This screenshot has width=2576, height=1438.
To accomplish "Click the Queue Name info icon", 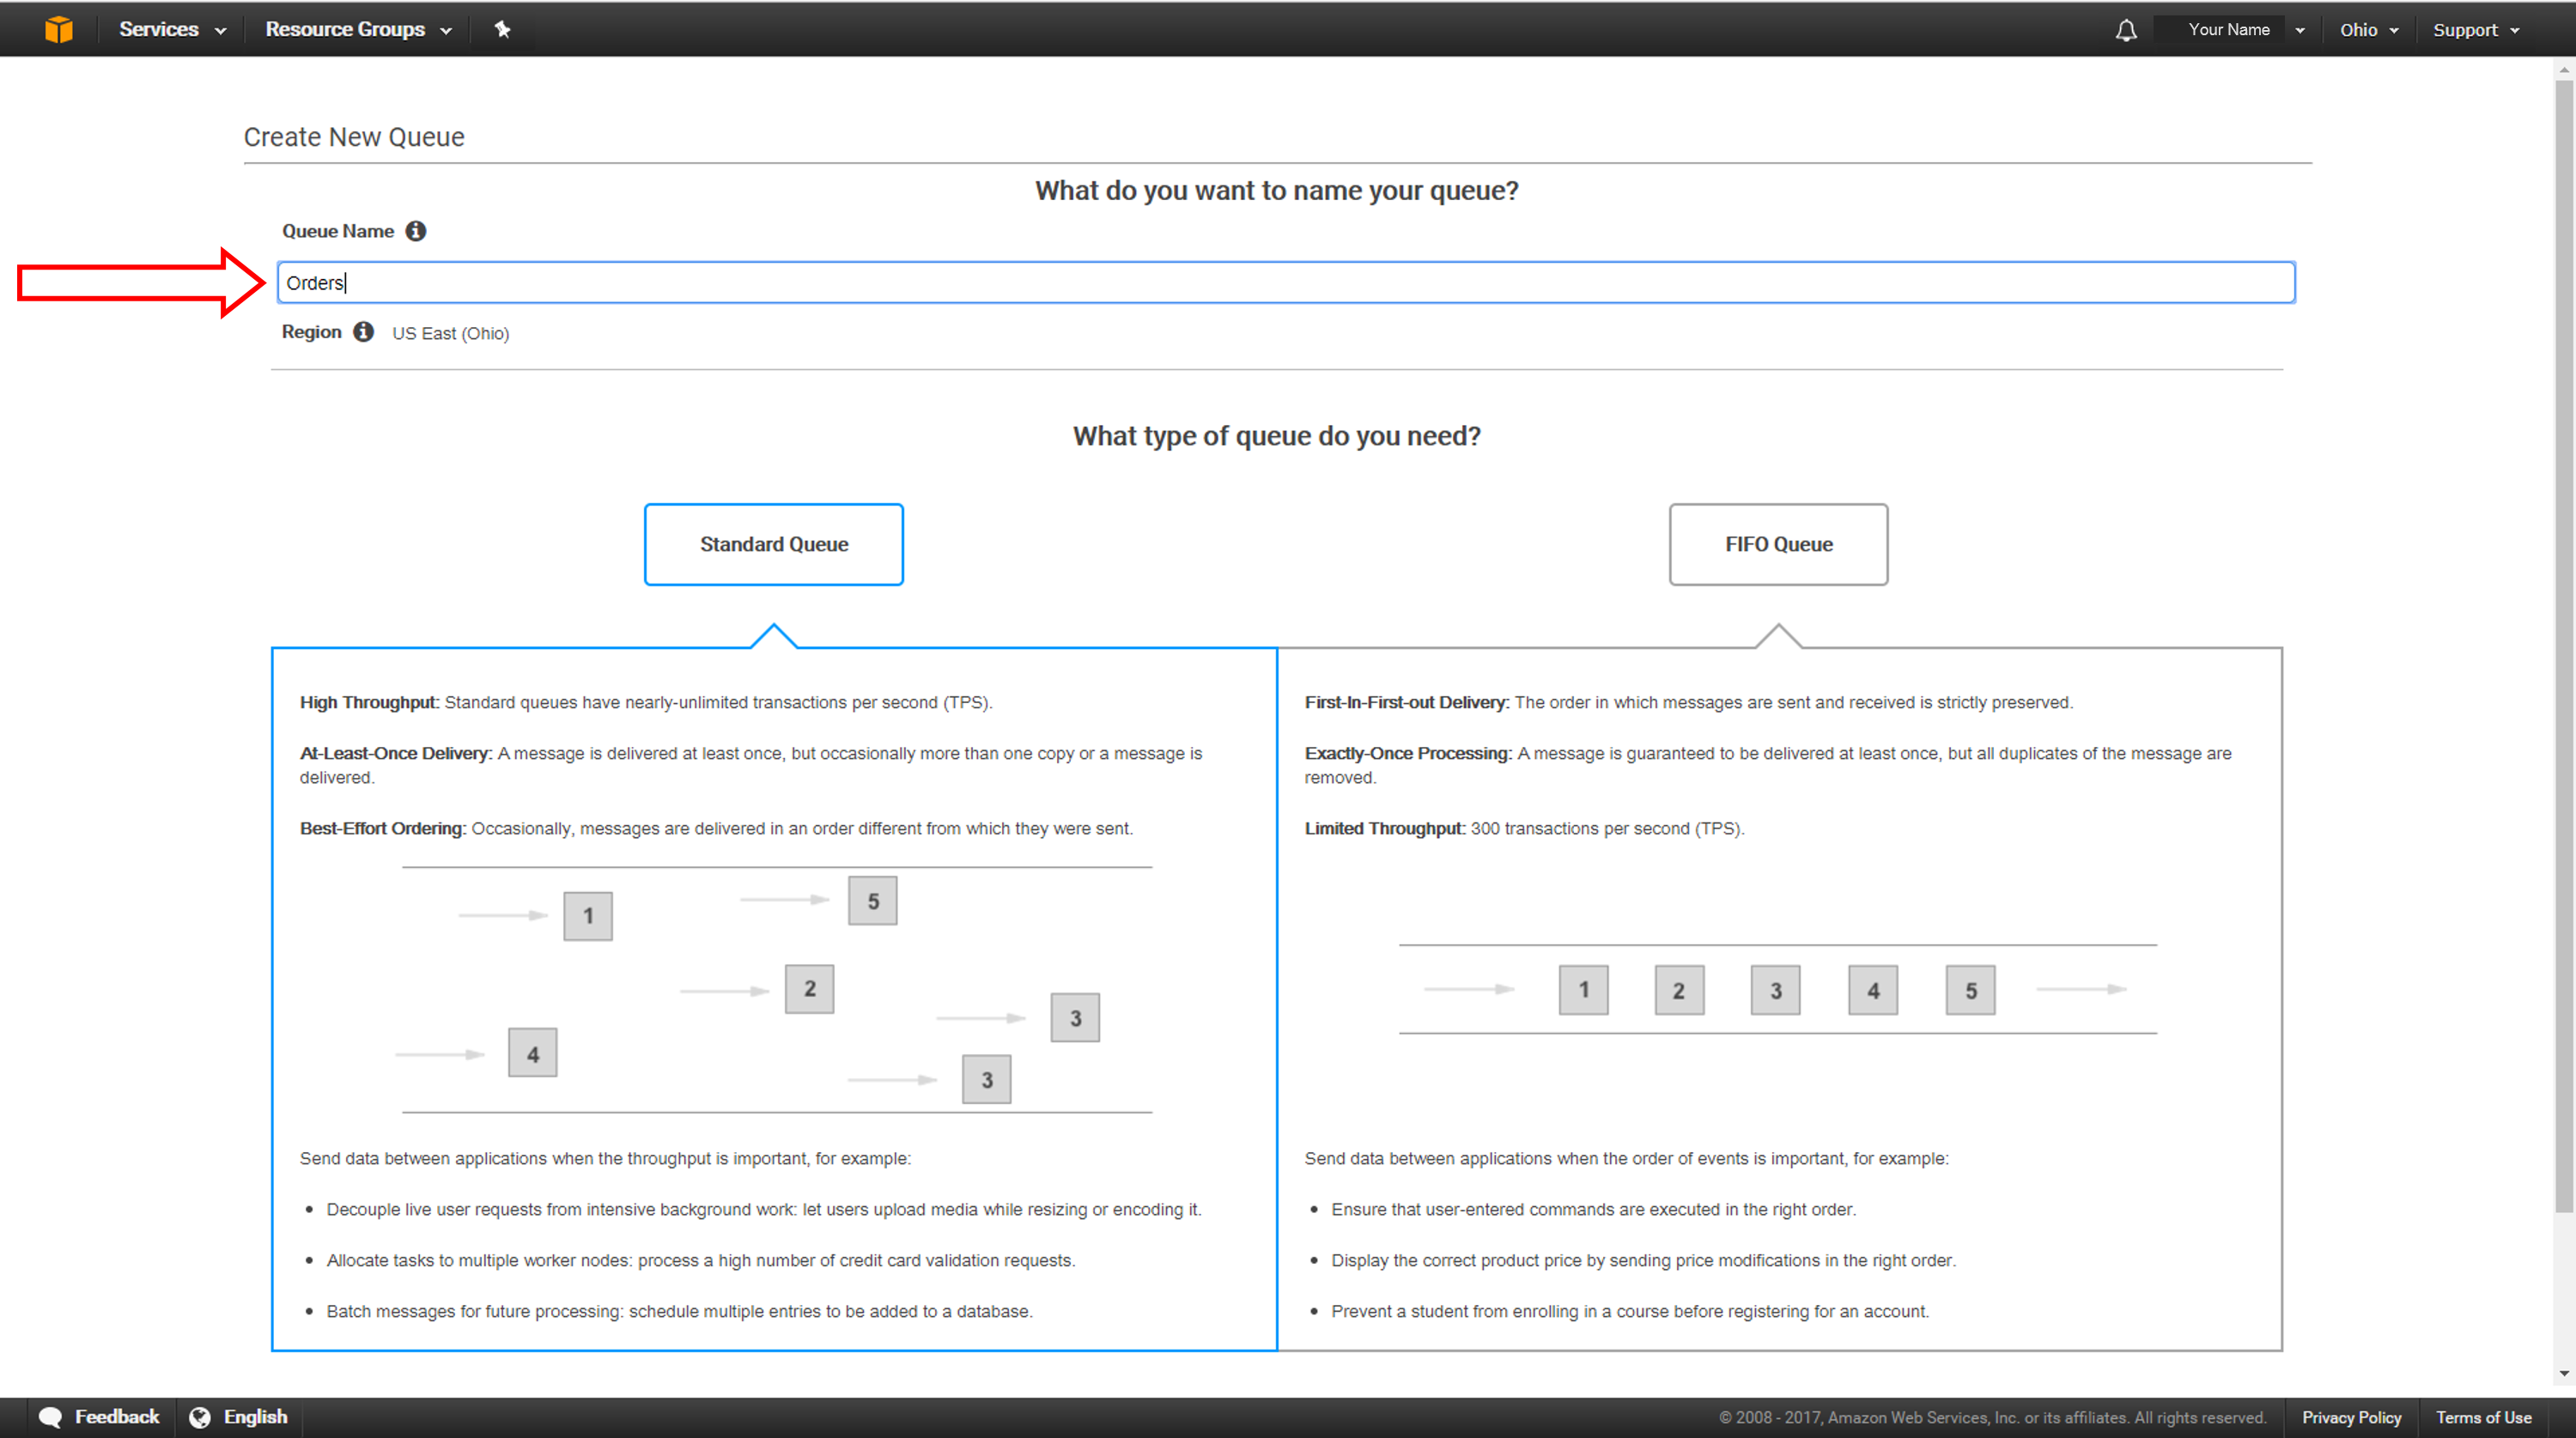I will pyautogui.click(x=417, y=232).
